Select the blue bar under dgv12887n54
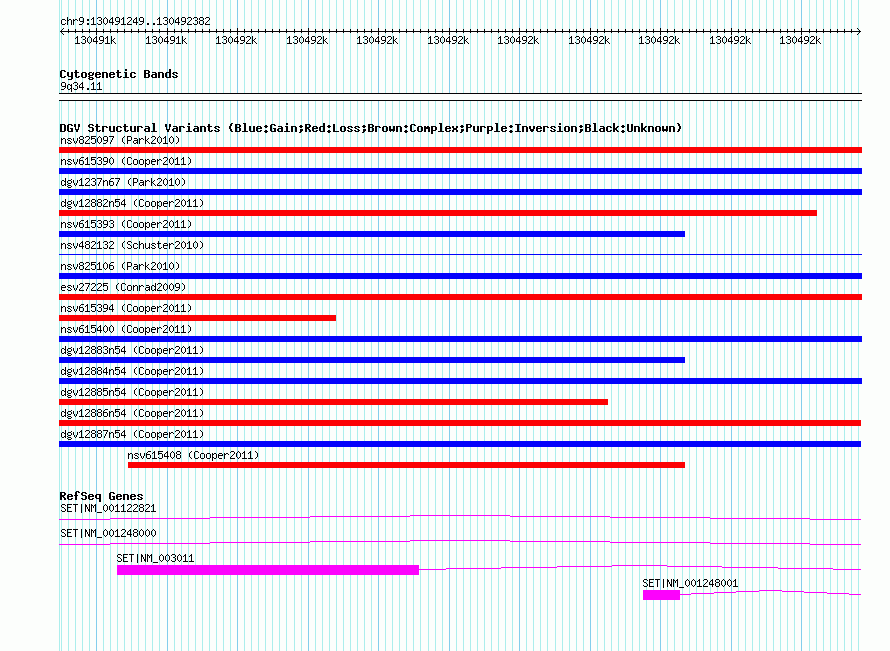 (460, 444)
